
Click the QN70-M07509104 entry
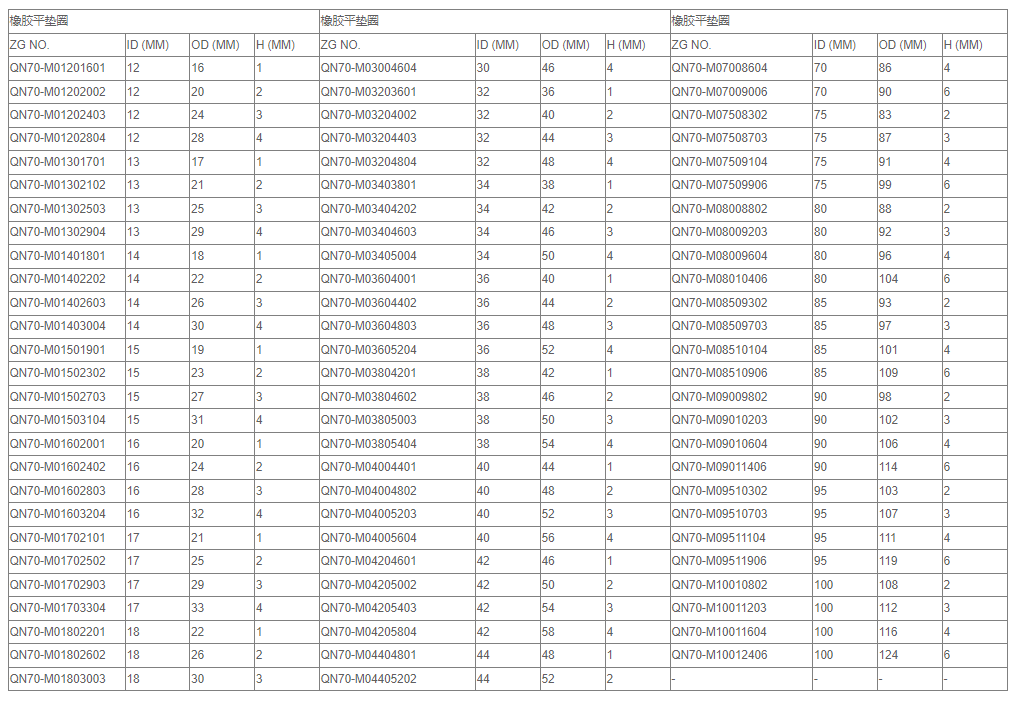click(x=719, y=162)
